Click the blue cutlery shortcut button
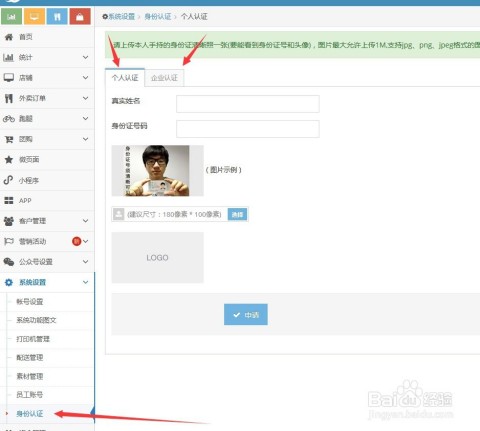 point(57,16)
